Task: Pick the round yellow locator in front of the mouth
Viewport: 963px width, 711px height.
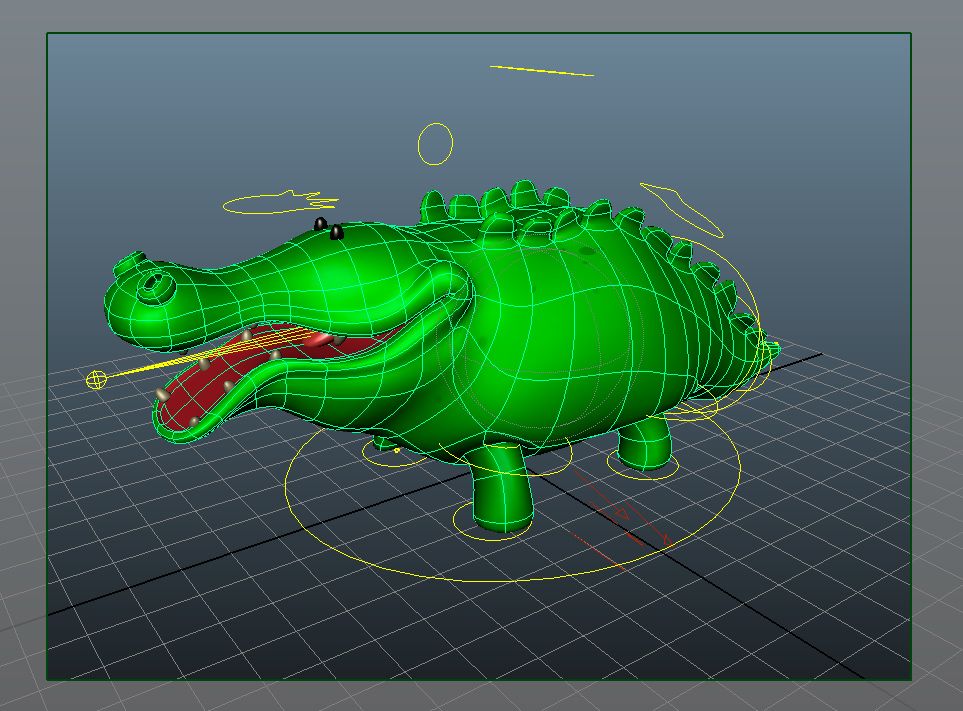Action: tap(97, 379)
